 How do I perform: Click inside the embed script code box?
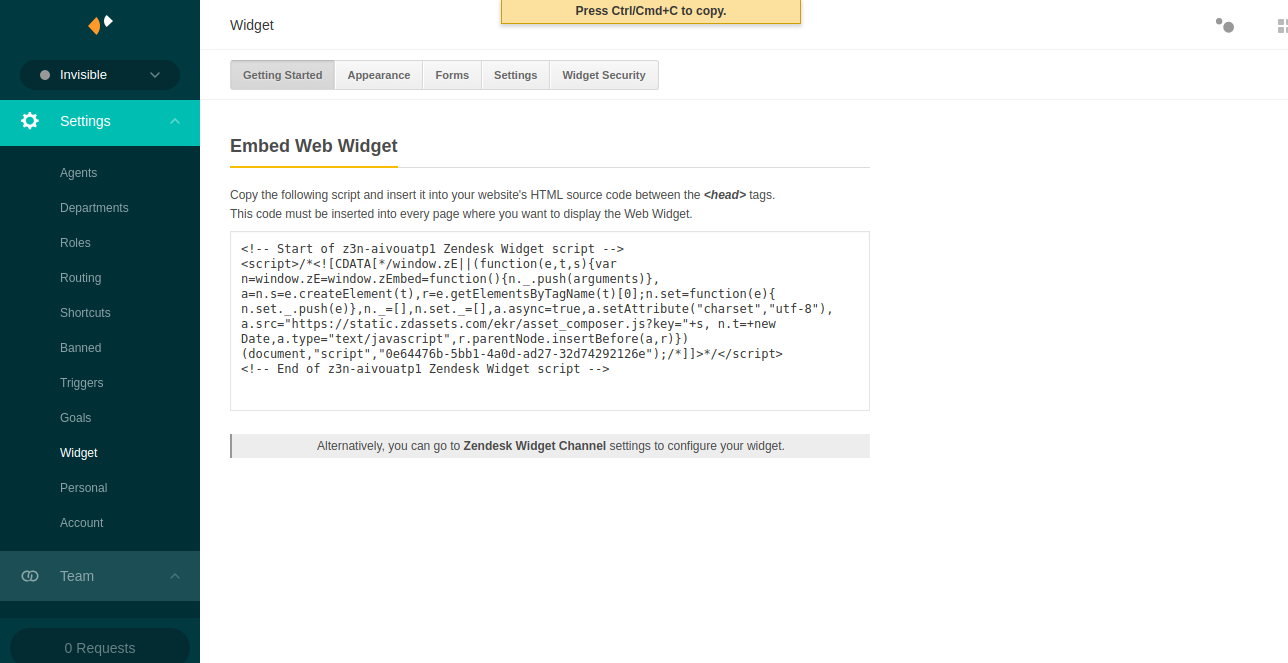pyautogui.click(x=550, y=321)
